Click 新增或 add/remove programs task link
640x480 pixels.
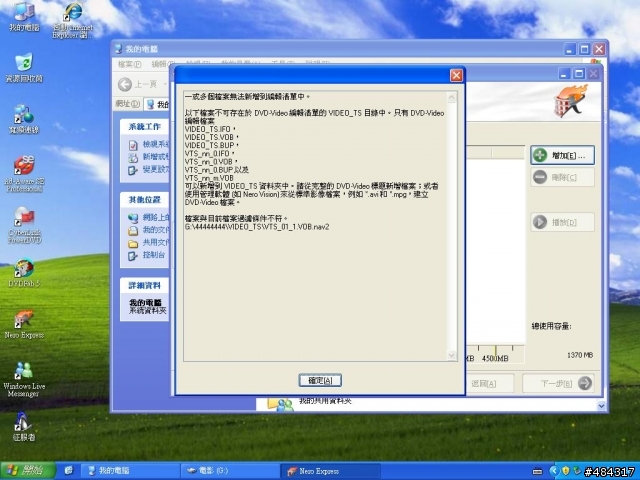point(149,157)
